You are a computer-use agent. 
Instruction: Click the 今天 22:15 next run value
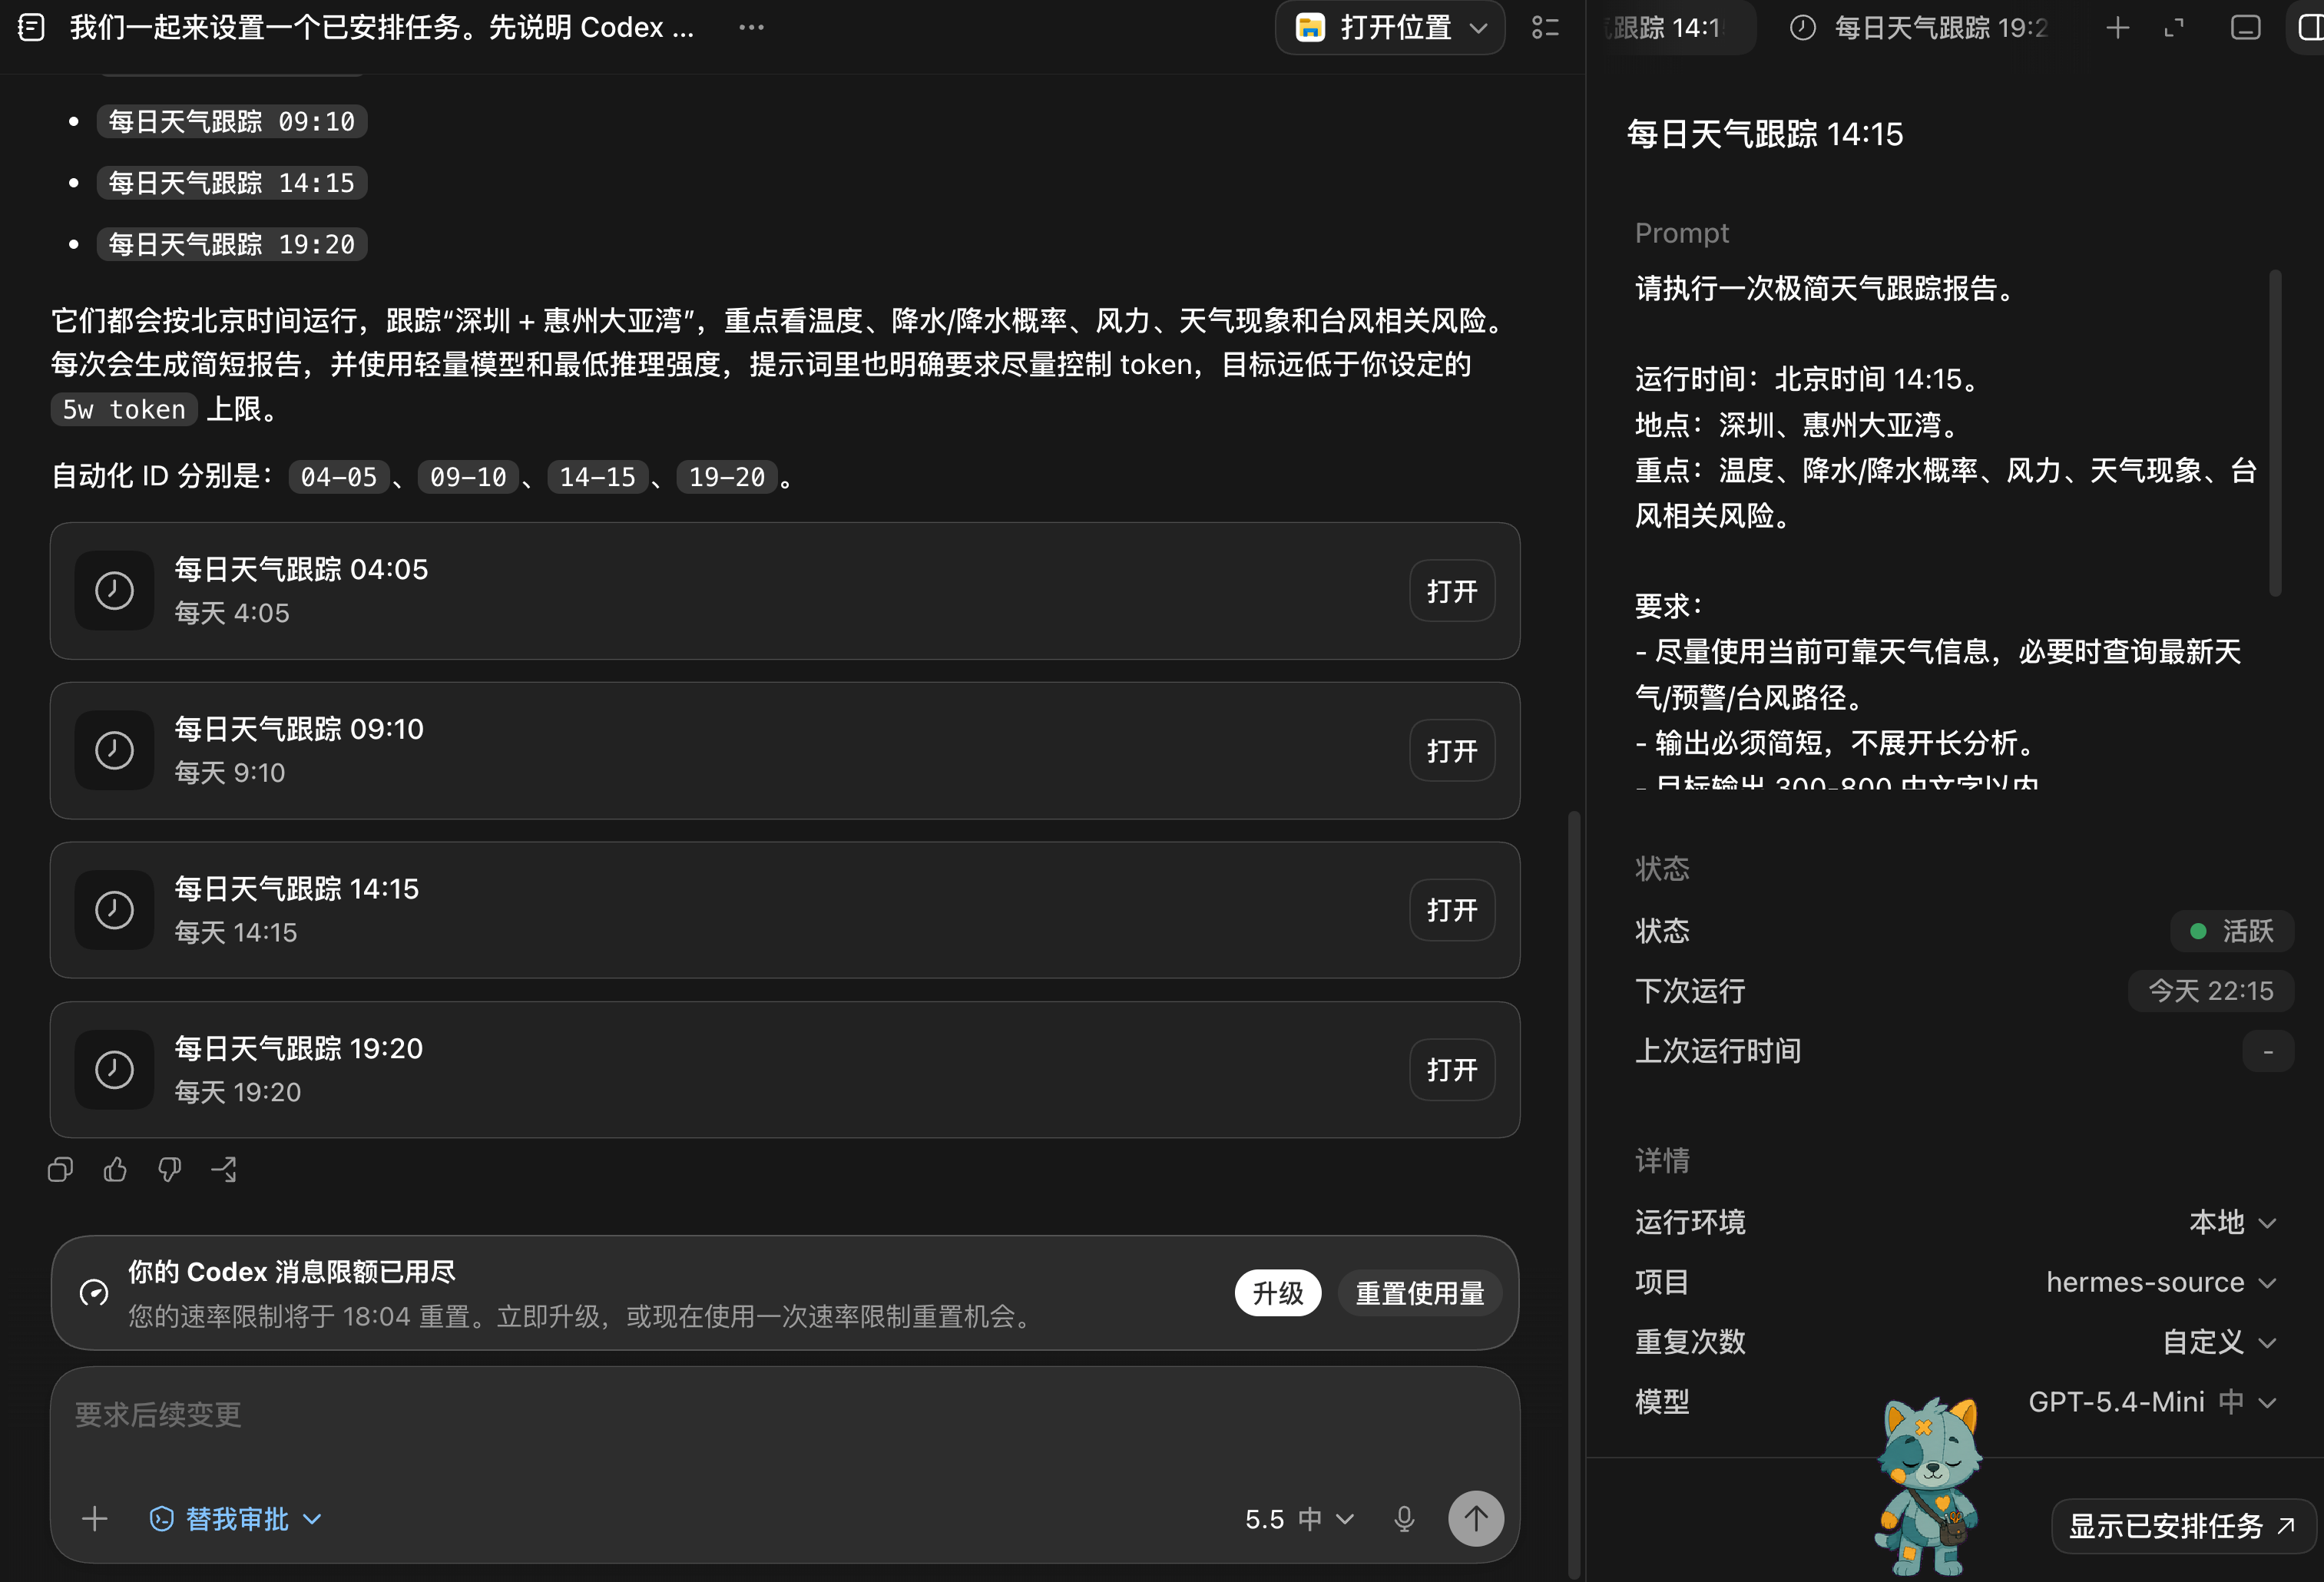pos(2211,991)
